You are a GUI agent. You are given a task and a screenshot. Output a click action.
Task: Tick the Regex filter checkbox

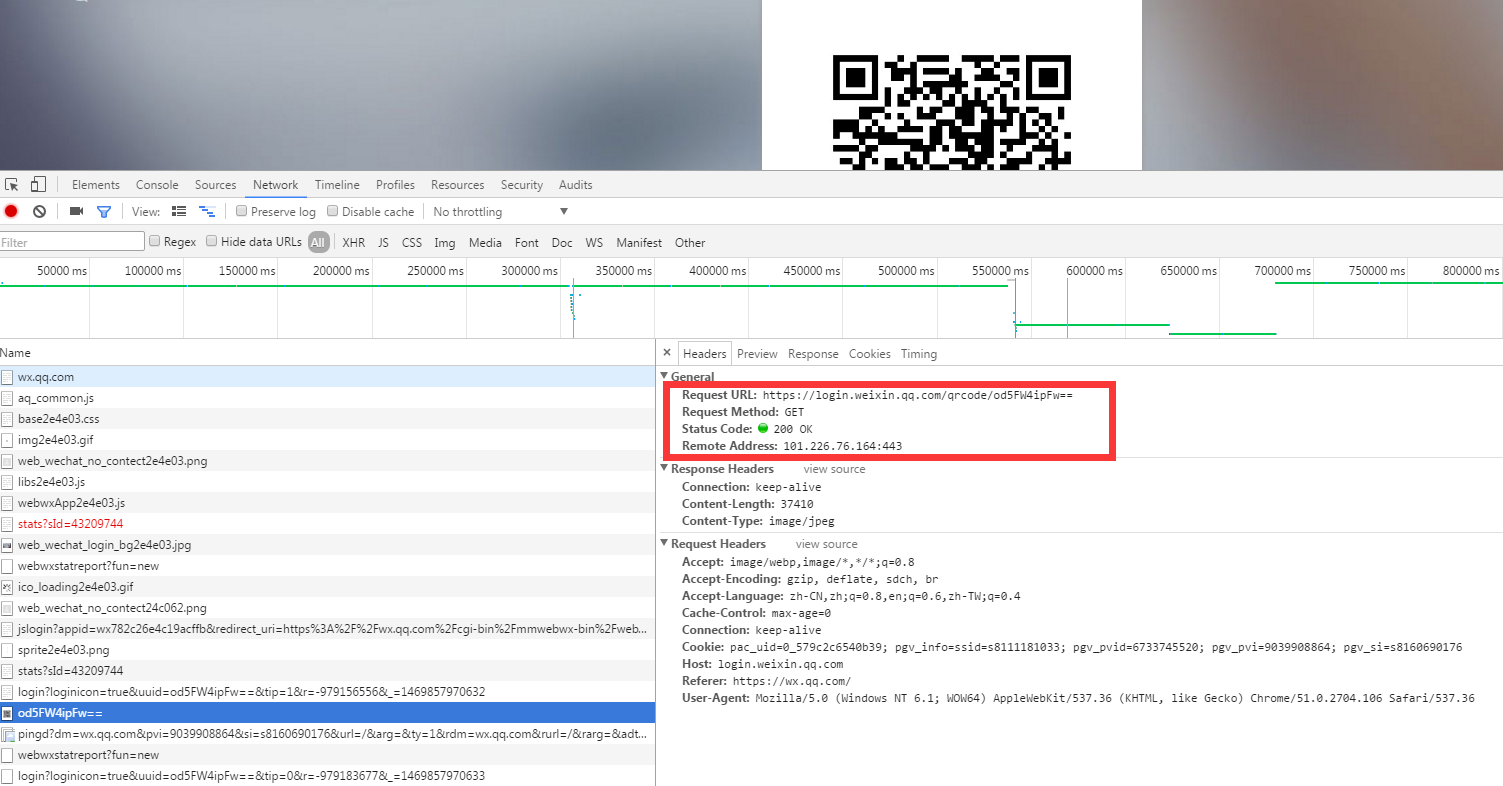click(x=155, y=241)
